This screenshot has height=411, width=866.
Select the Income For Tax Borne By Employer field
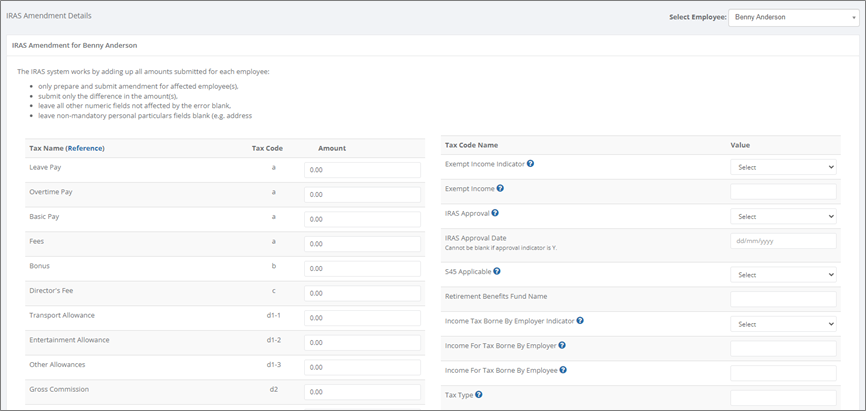point(783,349)
